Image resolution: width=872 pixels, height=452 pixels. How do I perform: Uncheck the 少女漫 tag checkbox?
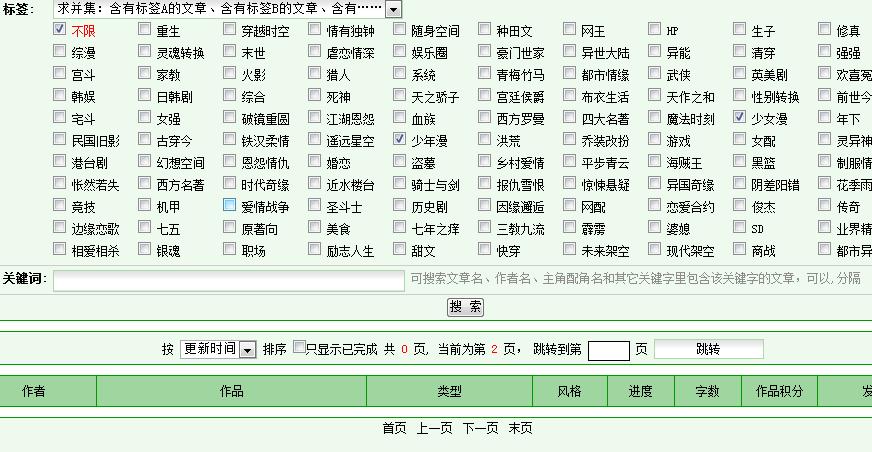(x=740, y=118)
